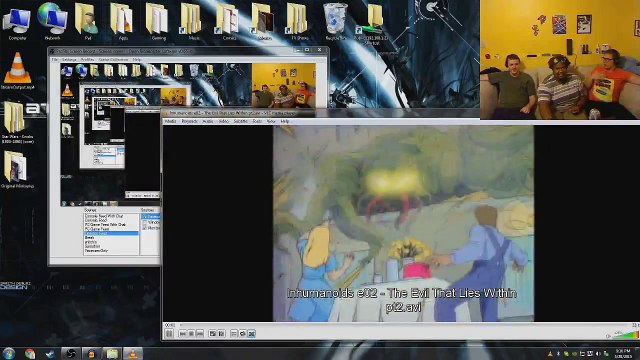Pause playback in VLC

(x=169, y=334)
